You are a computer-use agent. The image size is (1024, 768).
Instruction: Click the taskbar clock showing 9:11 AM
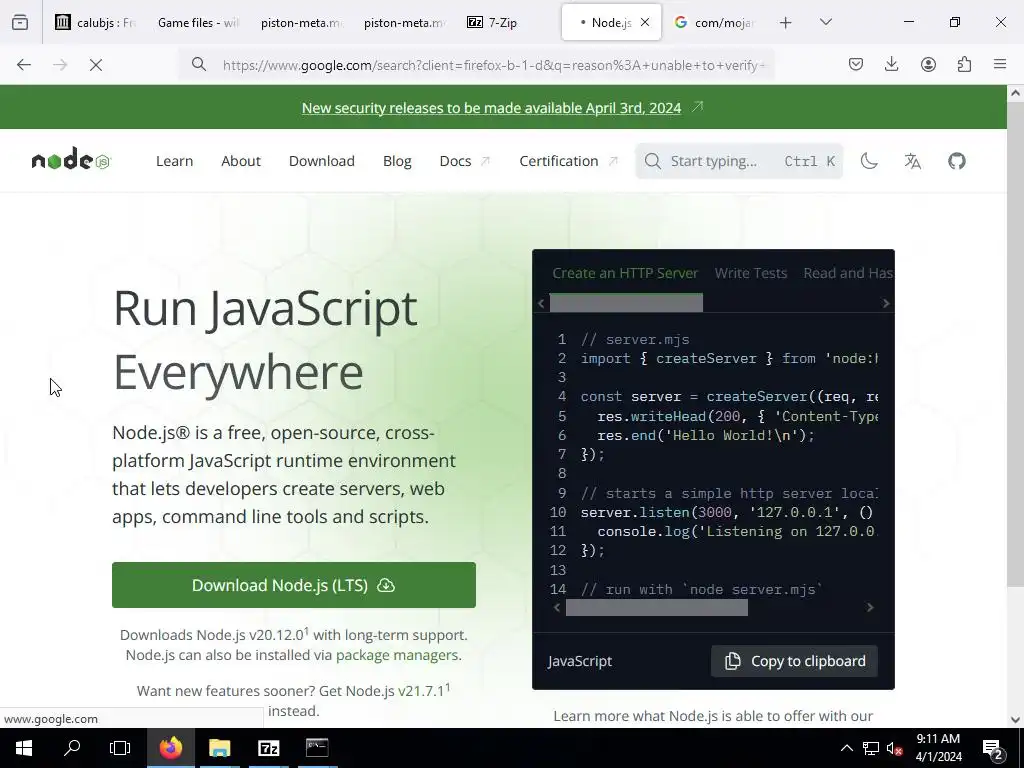point(938,748)
